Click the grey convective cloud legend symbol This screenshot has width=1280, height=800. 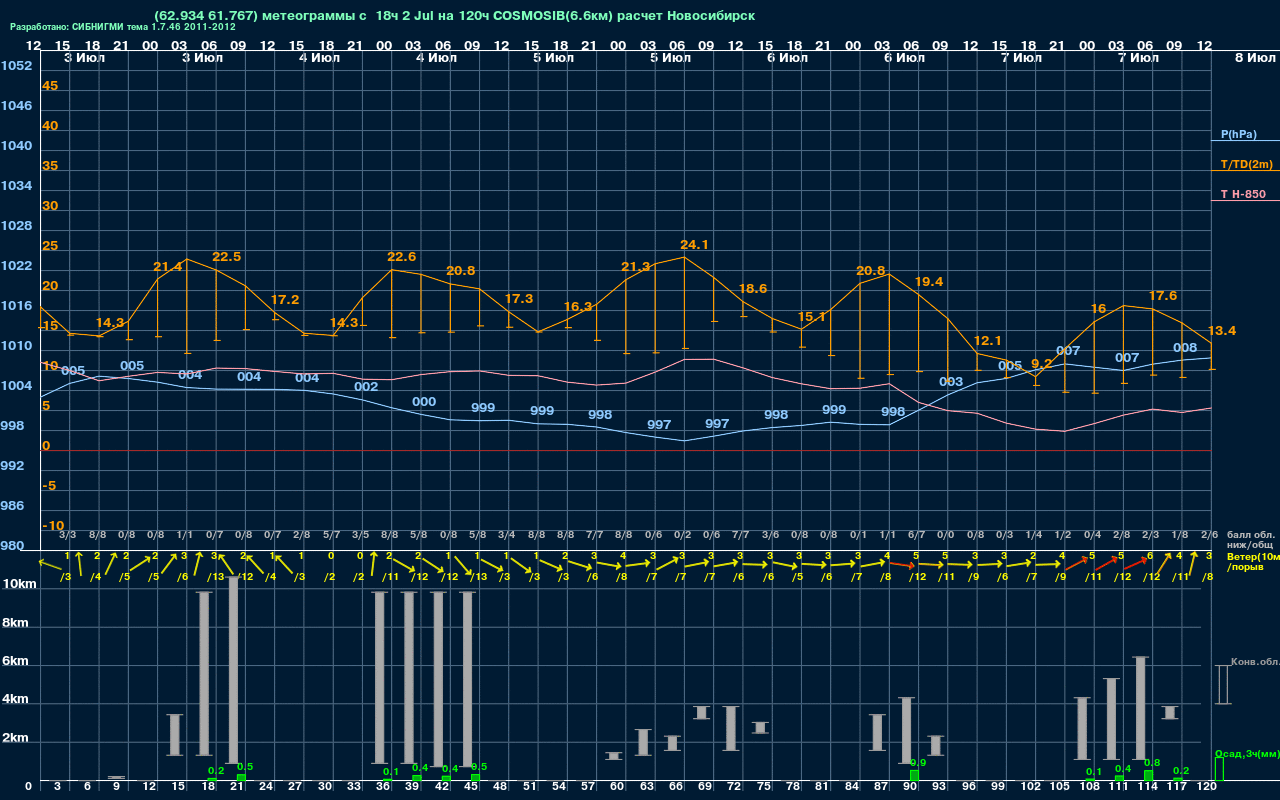(1222, 685)
